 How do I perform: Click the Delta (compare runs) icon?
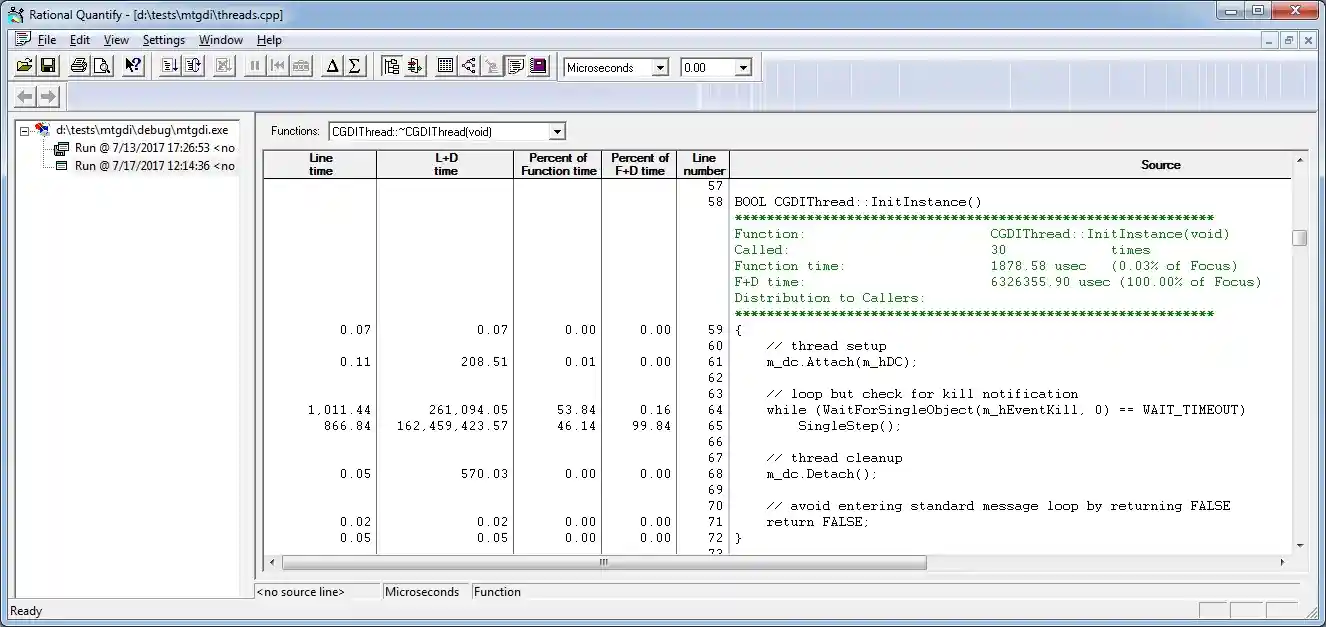pos(332,67)
